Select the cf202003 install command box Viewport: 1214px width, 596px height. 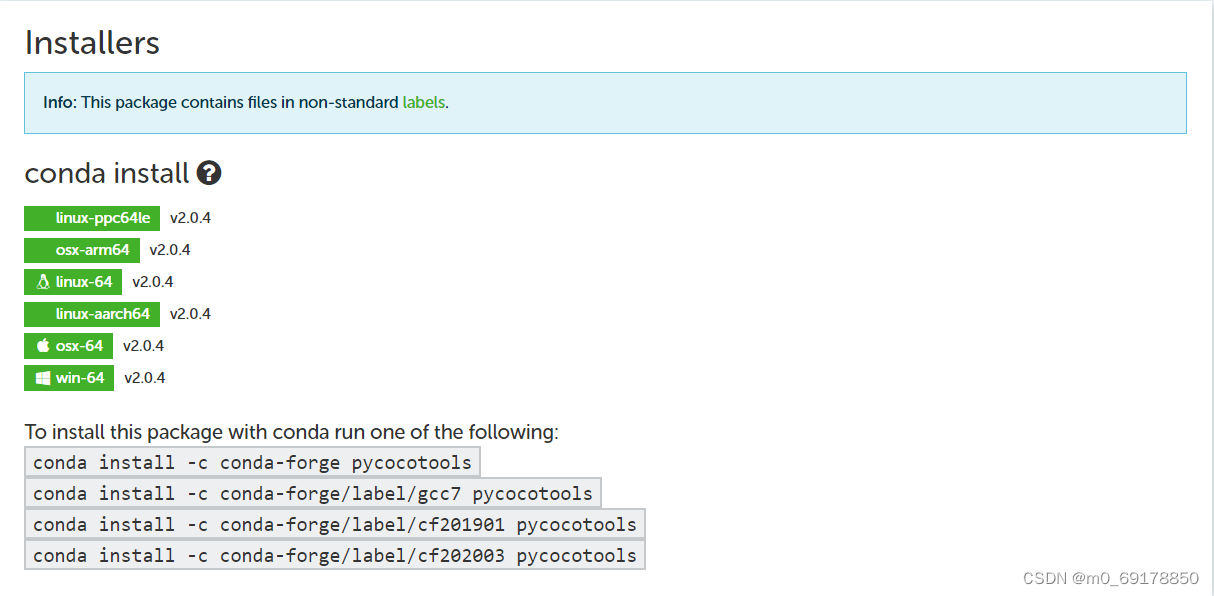[x=334, y=555]
